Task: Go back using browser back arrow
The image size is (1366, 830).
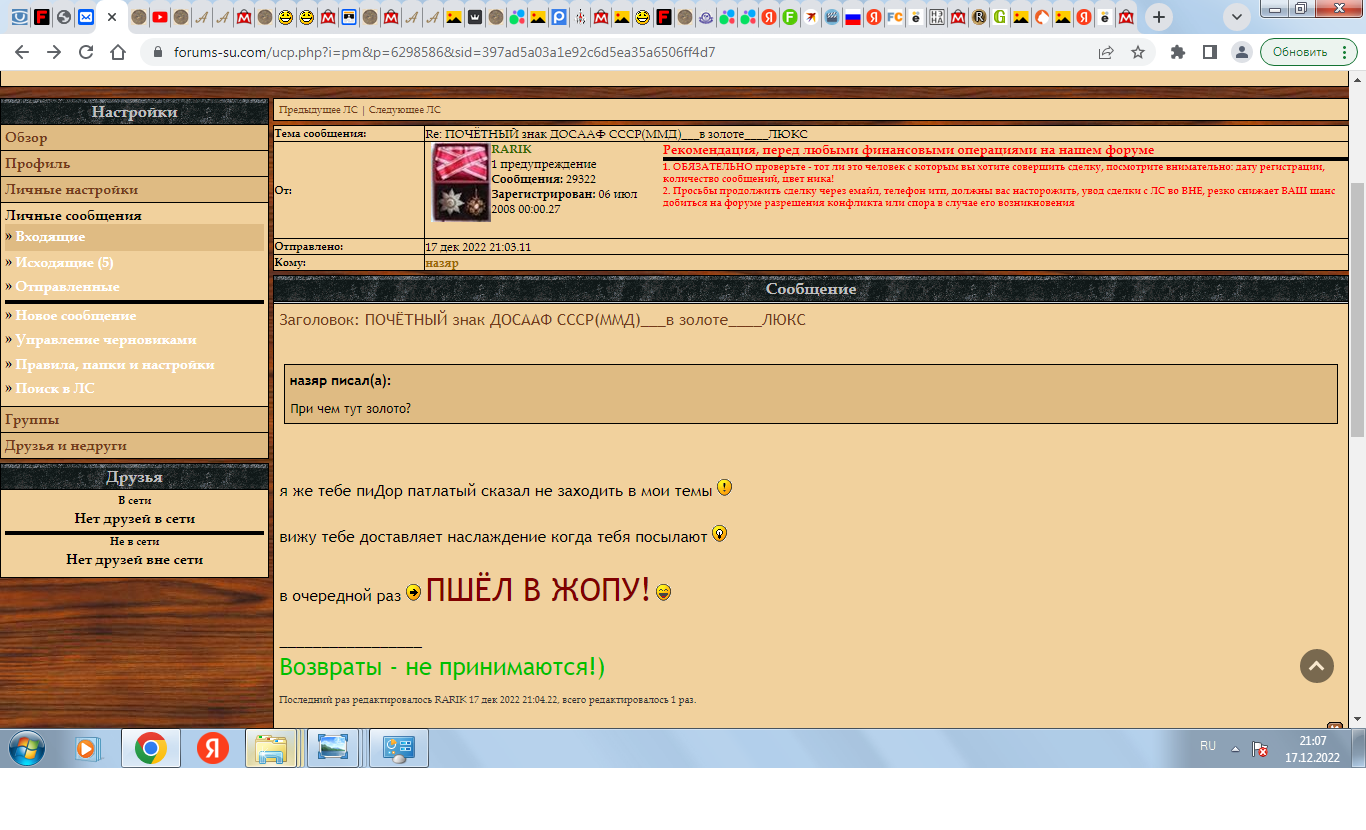Action: [x=22, y=52]
